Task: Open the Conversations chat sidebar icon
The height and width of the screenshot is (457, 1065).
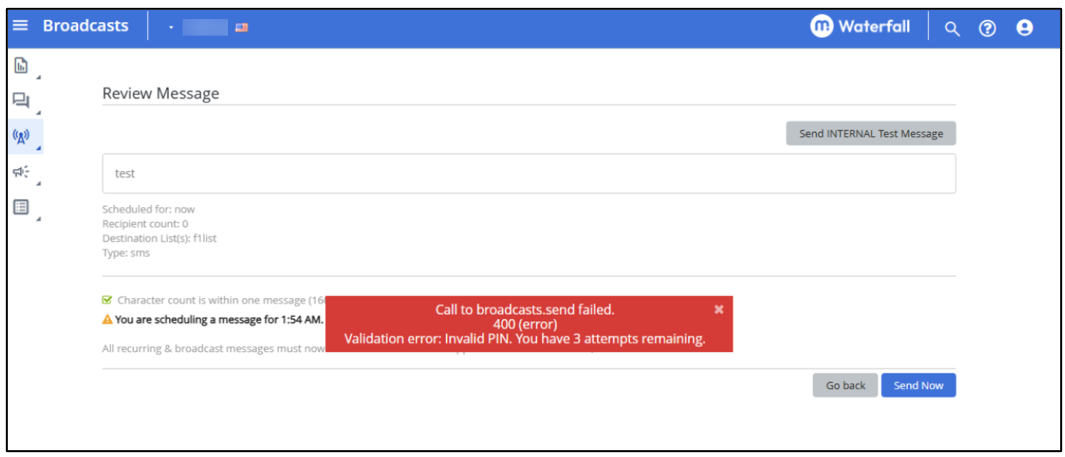Action: [x=20, y=100]
